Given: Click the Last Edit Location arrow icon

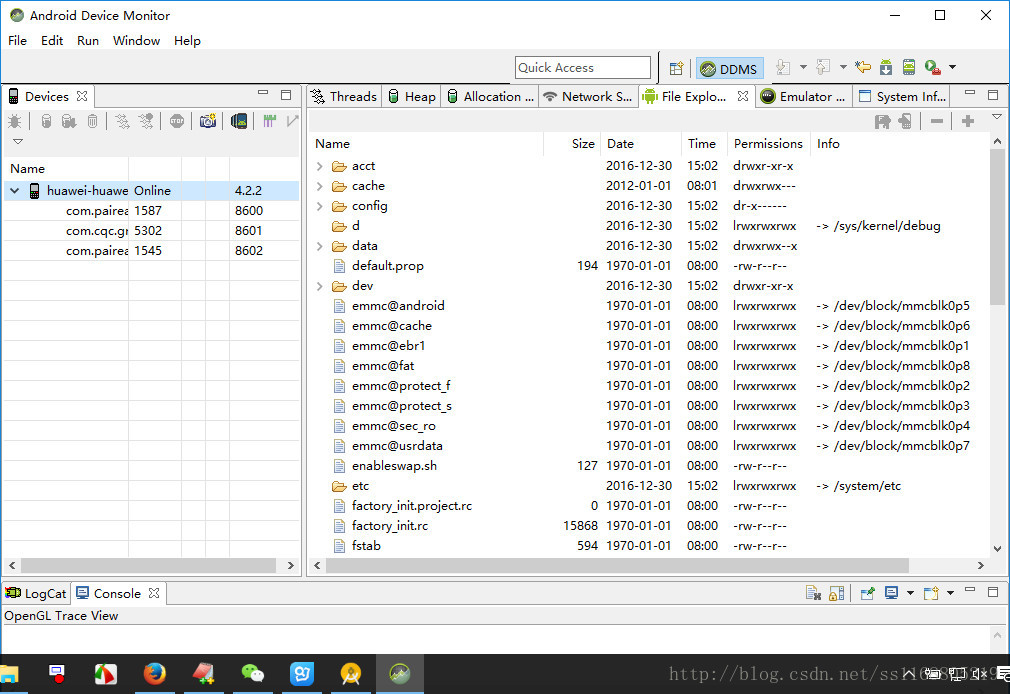Looking at the screenshot, I should 862,67.
